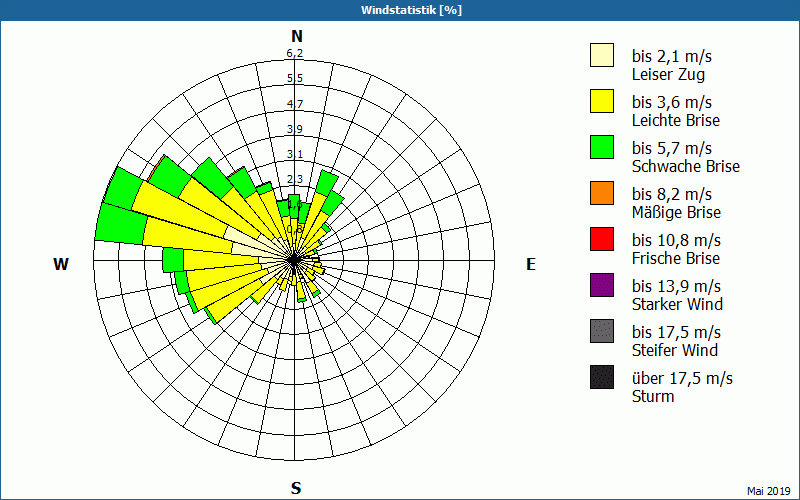Image resolution: width=800 pixels, height=500 pixels.
Task: Click the 'Sturm' legend label
Action: [653, 396]
